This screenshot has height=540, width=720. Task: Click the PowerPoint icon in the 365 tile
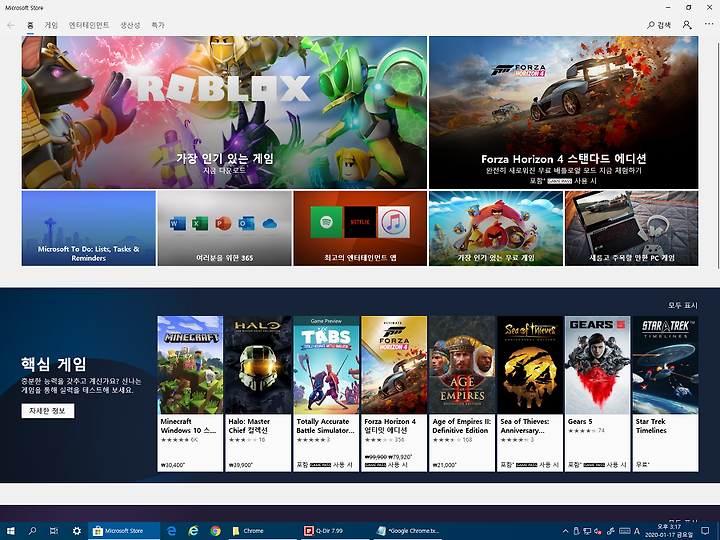click(223, 224)
